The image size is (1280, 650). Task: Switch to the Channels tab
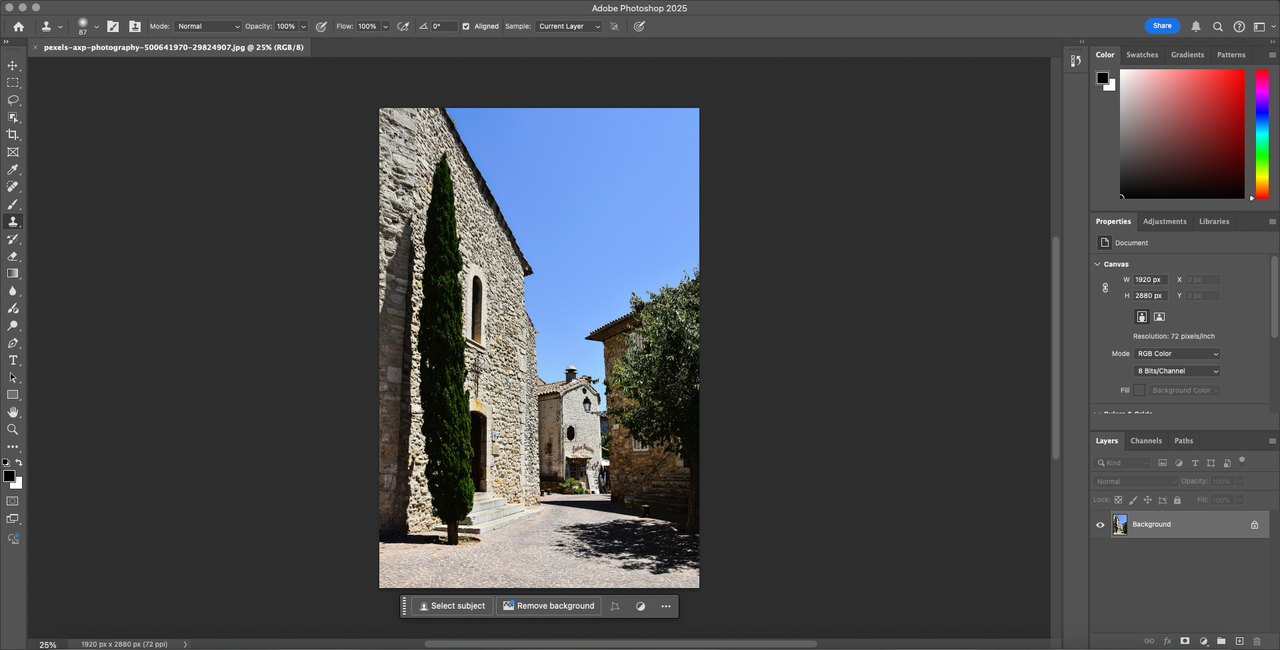[x=1146, y=440]
